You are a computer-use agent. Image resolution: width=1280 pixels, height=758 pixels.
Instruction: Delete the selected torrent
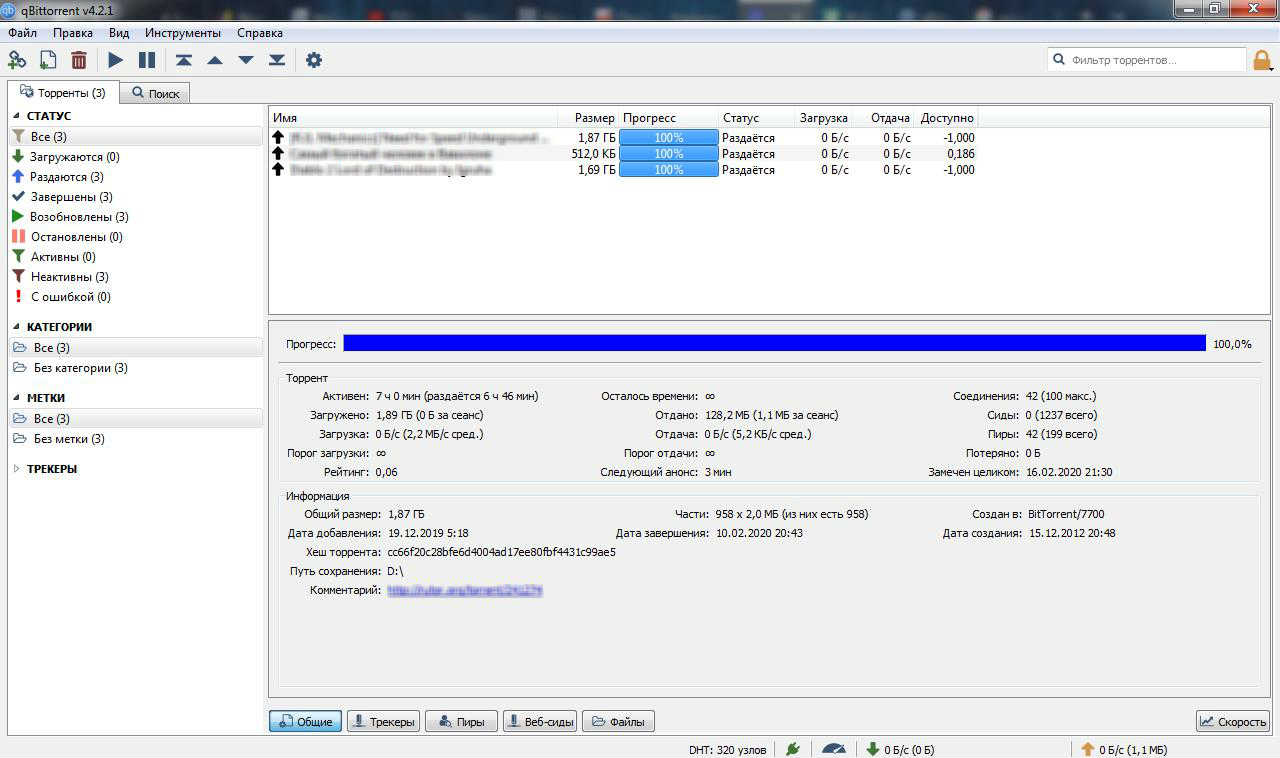point(79,60)
